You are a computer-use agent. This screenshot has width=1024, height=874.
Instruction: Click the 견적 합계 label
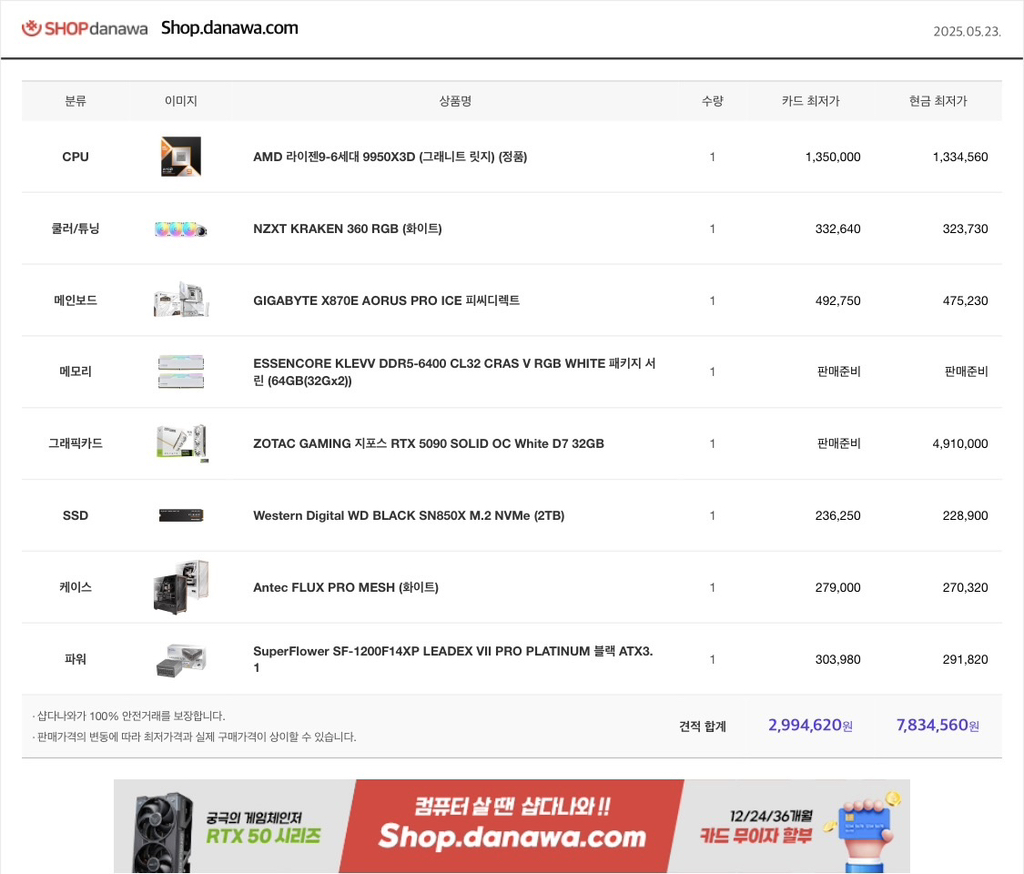[703, 726]
